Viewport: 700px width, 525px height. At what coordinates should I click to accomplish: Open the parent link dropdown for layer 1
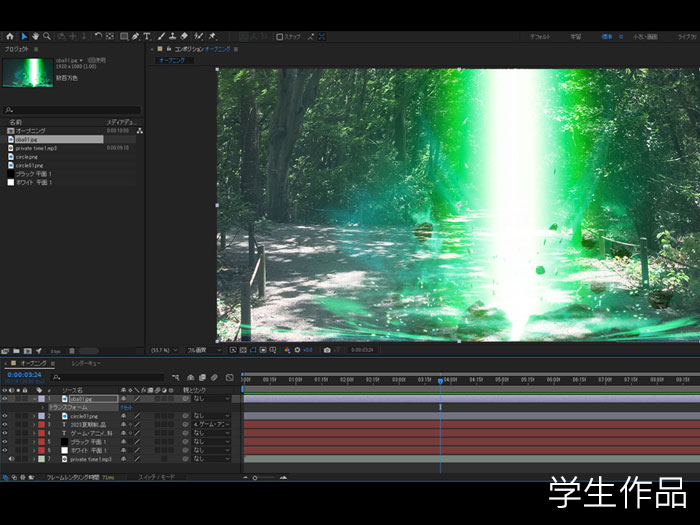[210, 398]
